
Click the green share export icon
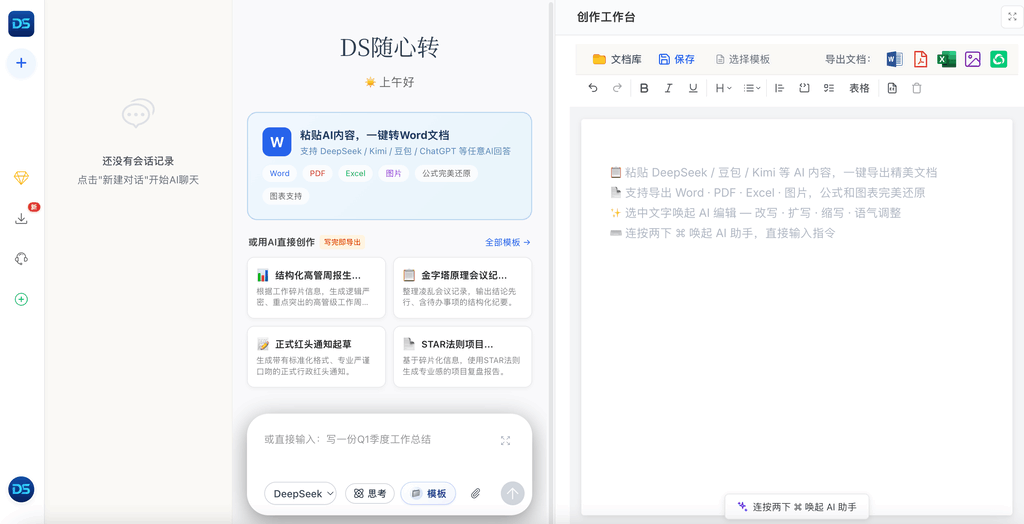(x=999, y=59)
